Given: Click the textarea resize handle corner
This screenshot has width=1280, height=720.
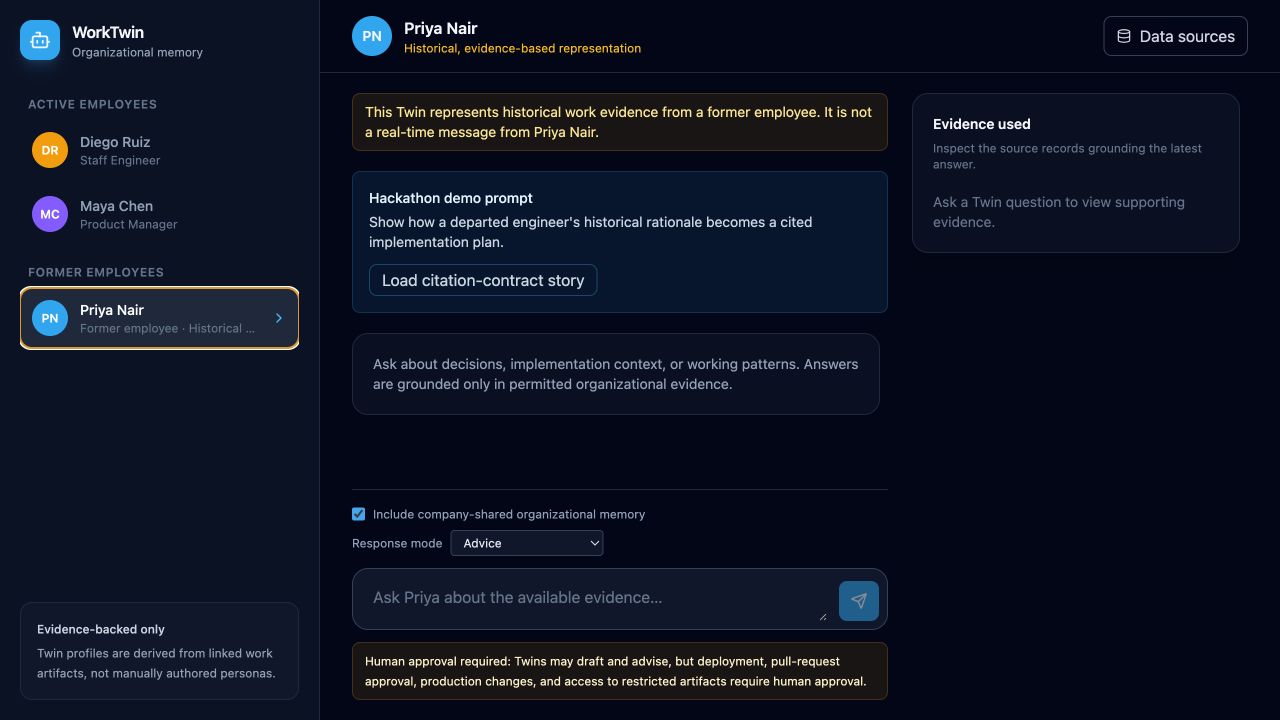Looking at the screenshot, I should point(823,616).
